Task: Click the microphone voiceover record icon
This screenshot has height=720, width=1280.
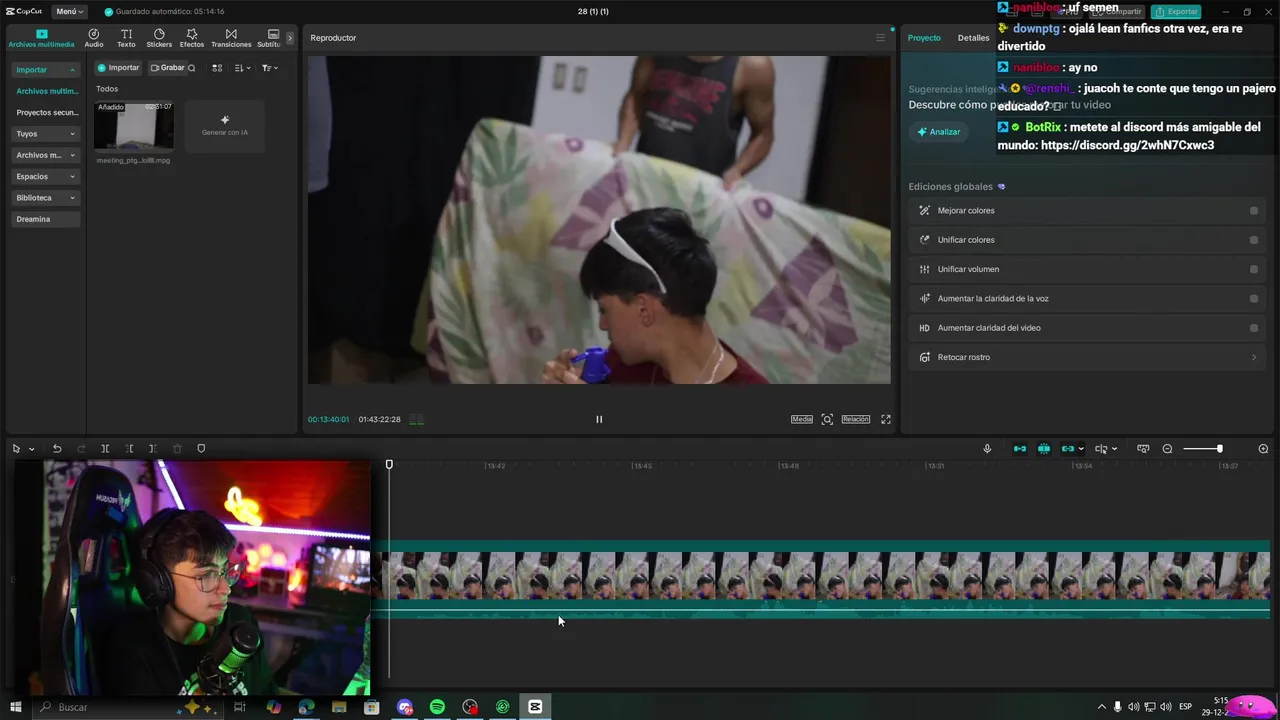Action: [987, 449]
